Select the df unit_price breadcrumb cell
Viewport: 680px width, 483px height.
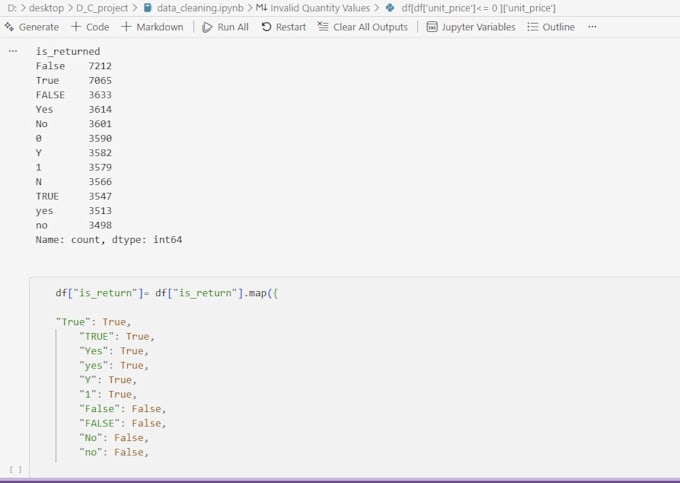point(478,8)
